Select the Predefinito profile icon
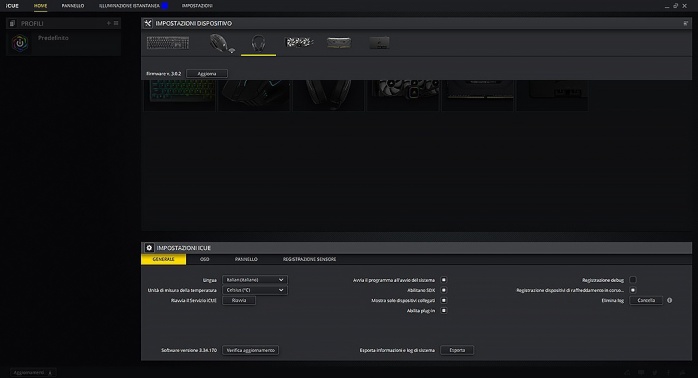The width and height of the screenshot is (698, 378). pos(20,43)
